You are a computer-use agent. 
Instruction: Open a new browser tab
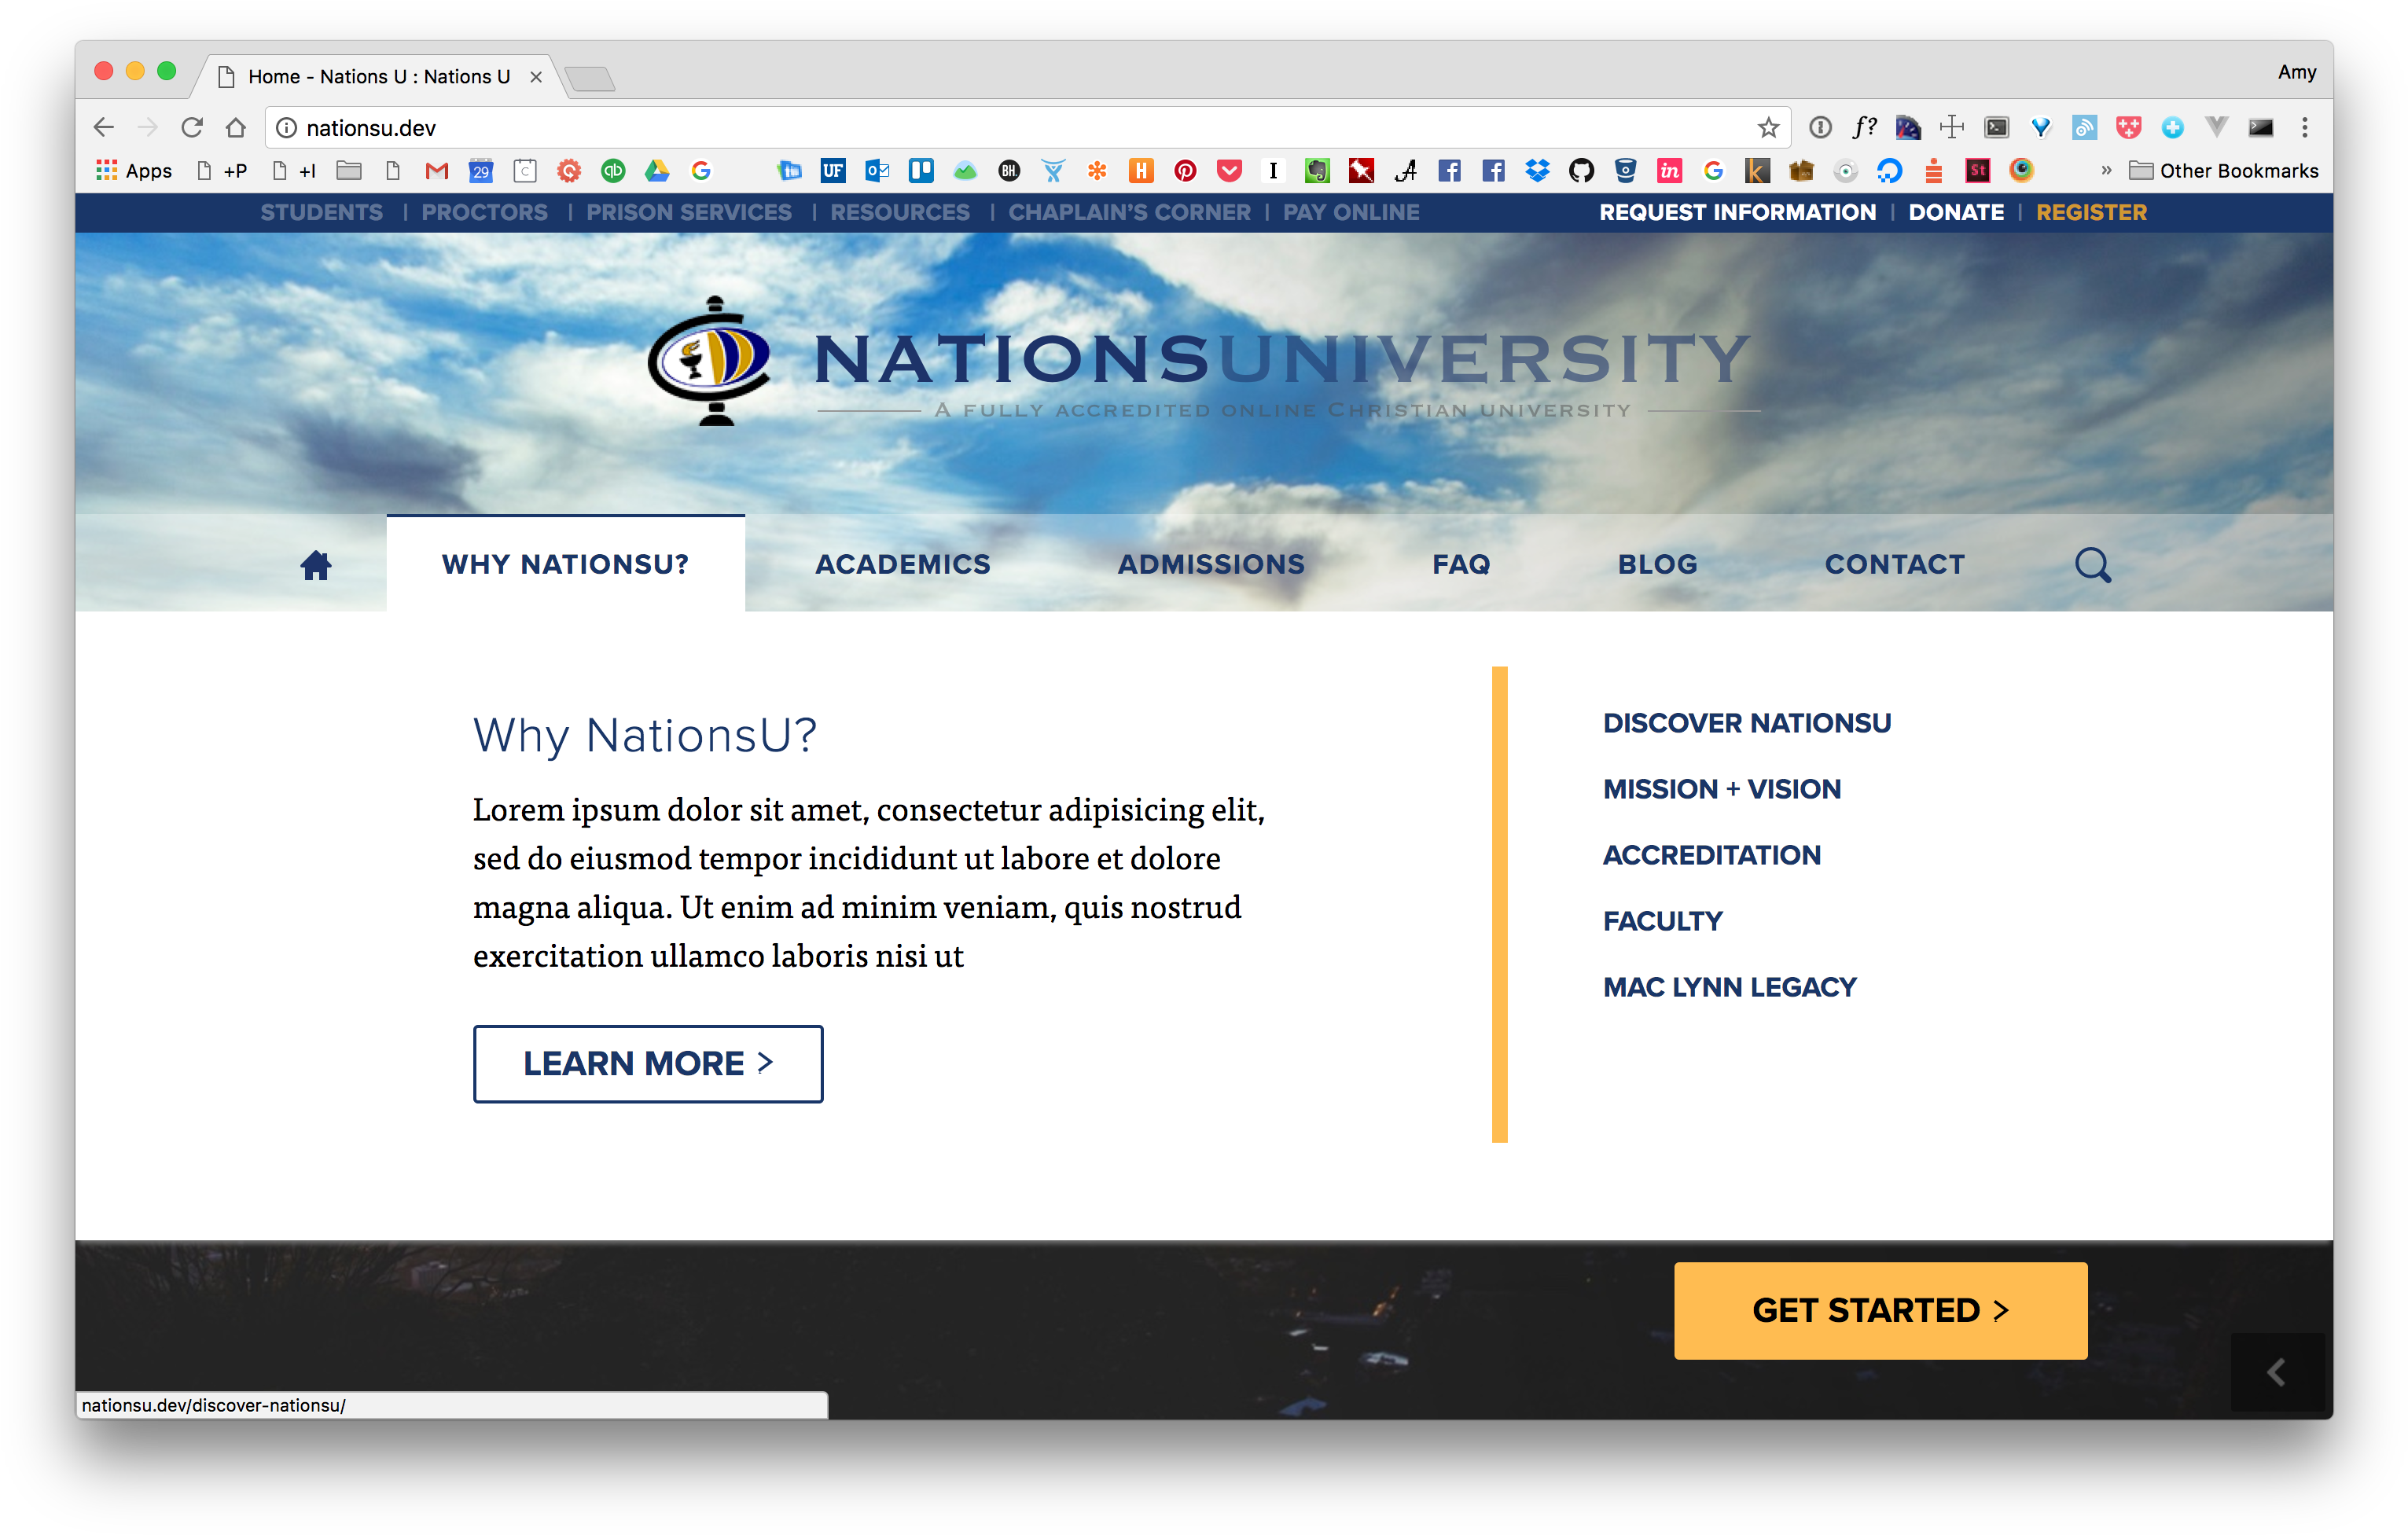(x=589, y=78)
